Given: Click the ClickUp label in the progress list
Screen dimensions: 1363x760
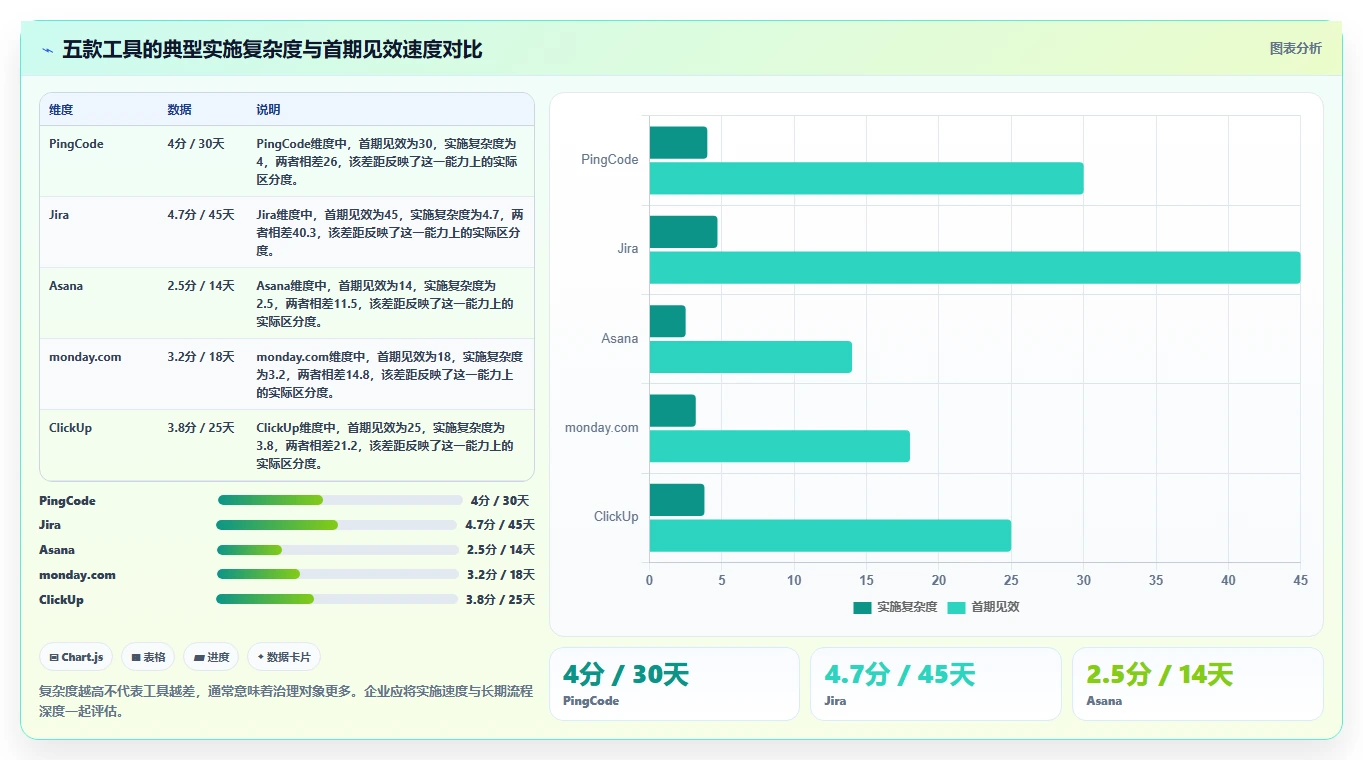Looking at the screenshot, I should (x=61, y=600).
